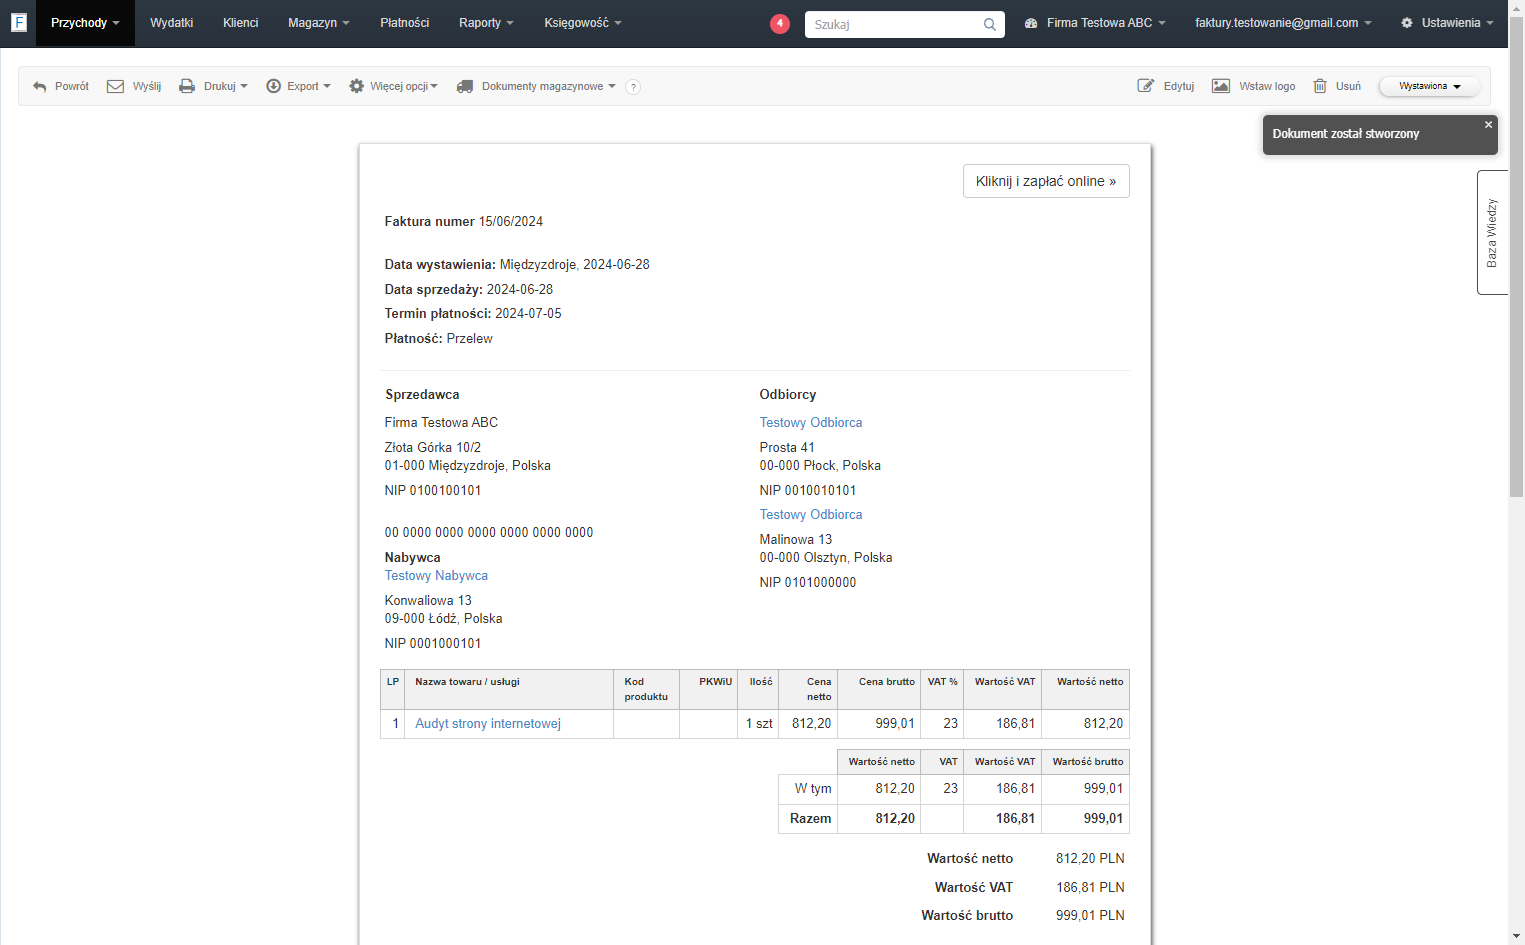Open Testowy Odbiorca link above Malinowa 13
1525x945 pixels.
point(811,515)
